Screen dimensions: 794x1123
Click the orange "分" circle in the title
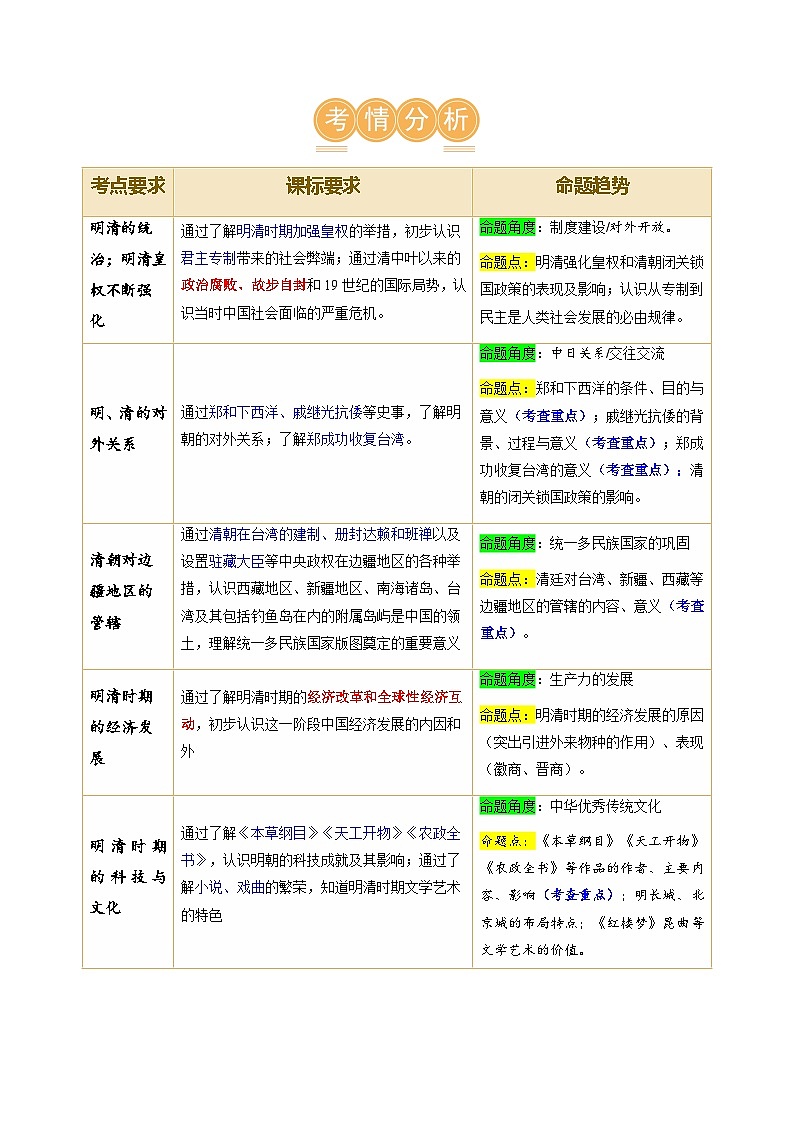click(417, 122)
